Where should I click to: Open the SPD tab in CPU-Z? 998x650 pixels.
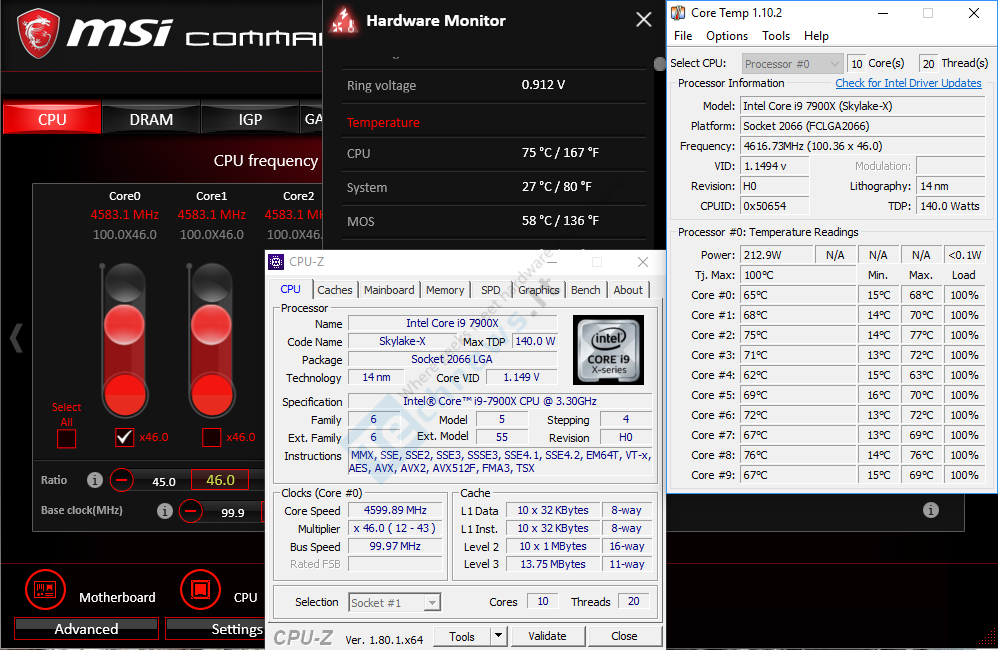coord(490,290)
